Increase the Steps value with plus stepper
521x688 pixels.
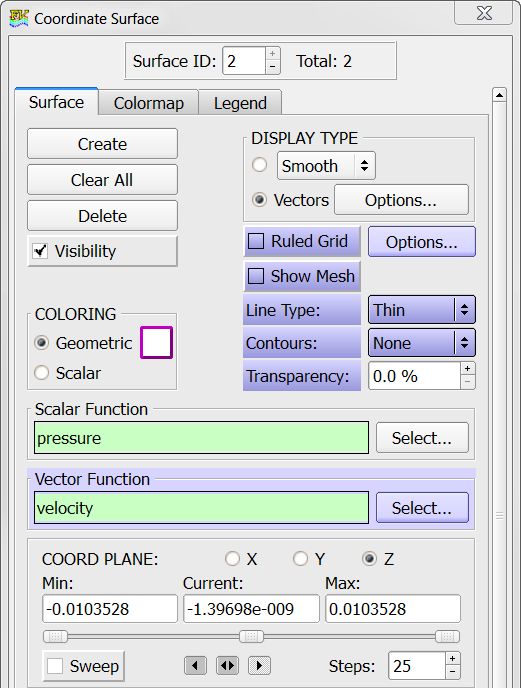click(453, 659)
